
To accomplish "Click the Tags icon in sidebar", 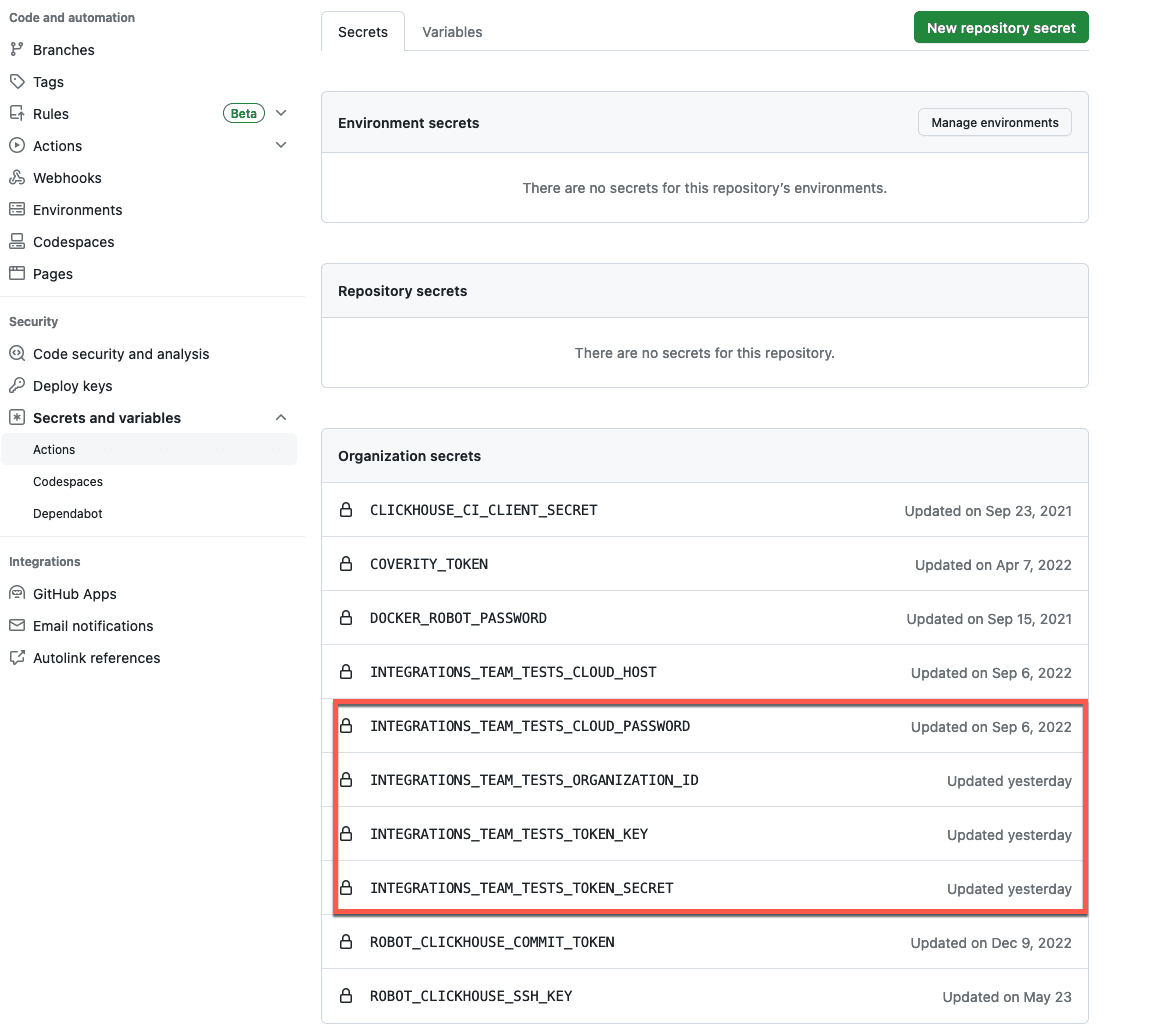I will pyautogui.click(x=16, y=82).
